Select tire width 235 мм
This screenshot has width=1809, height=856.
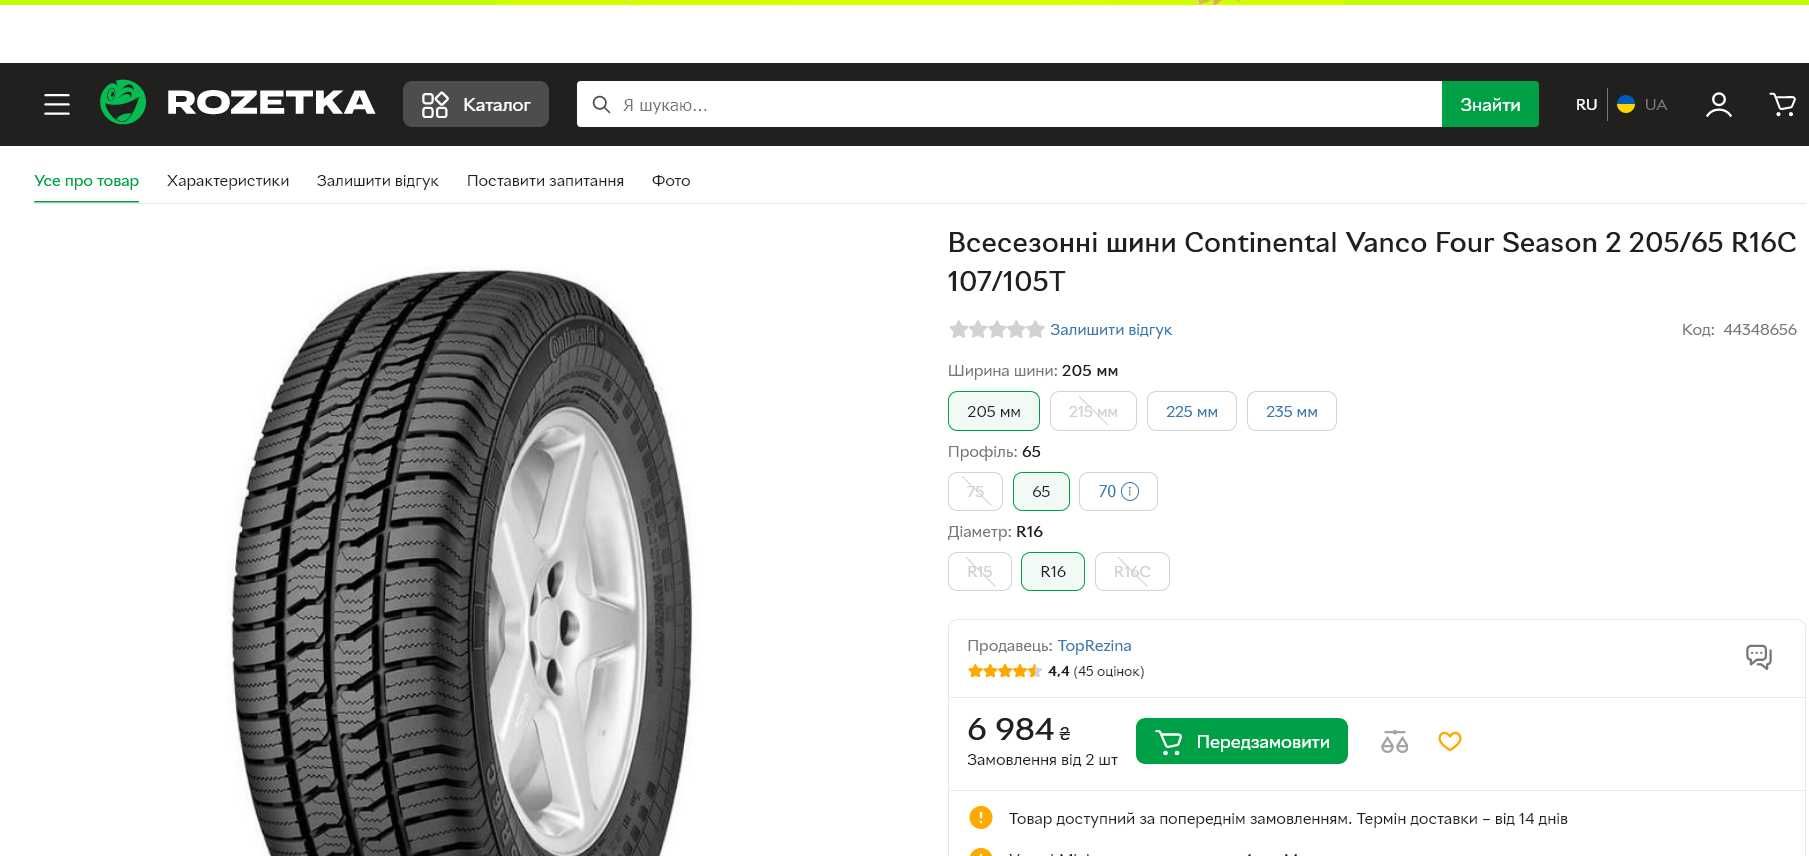[1292, 411]
